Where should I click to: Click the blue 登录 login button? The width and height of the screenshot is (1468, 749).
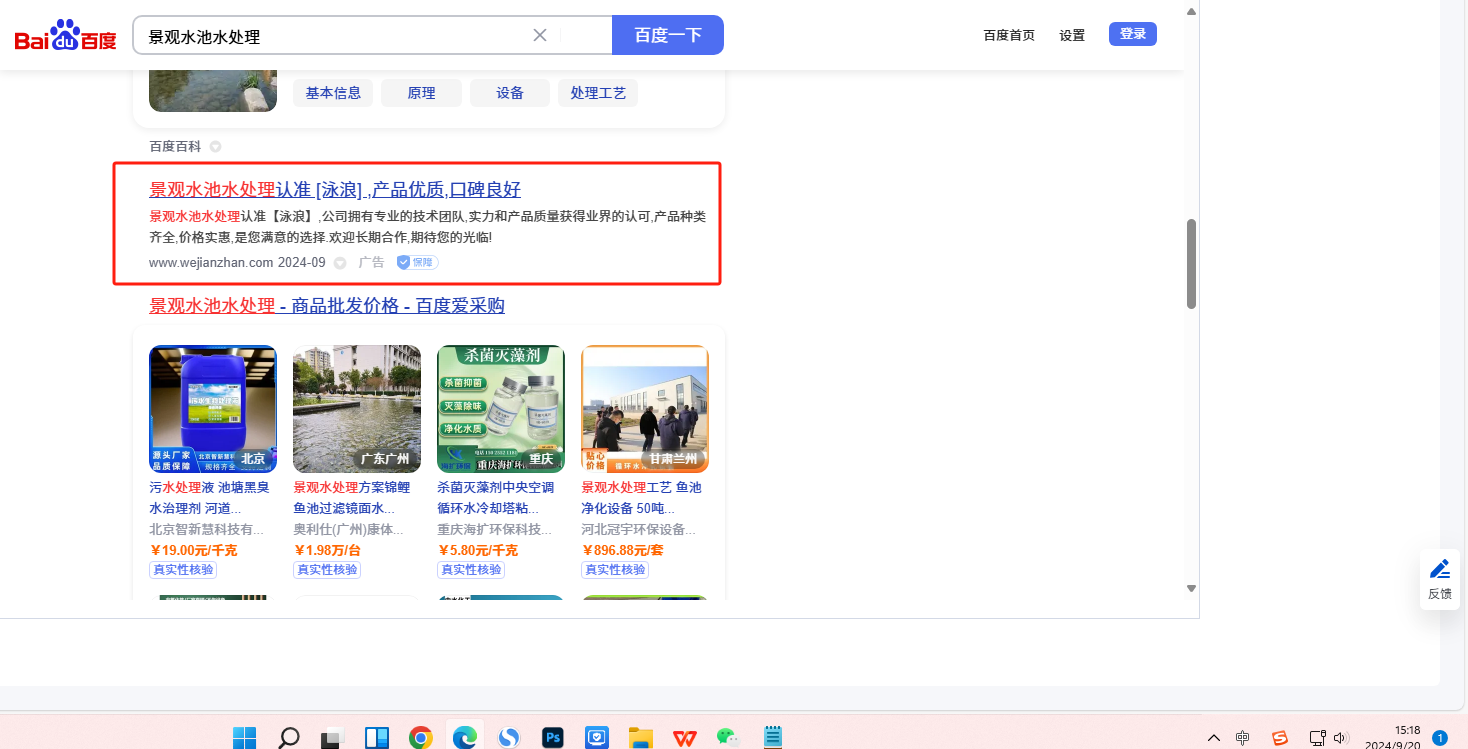coord(1132,34)
